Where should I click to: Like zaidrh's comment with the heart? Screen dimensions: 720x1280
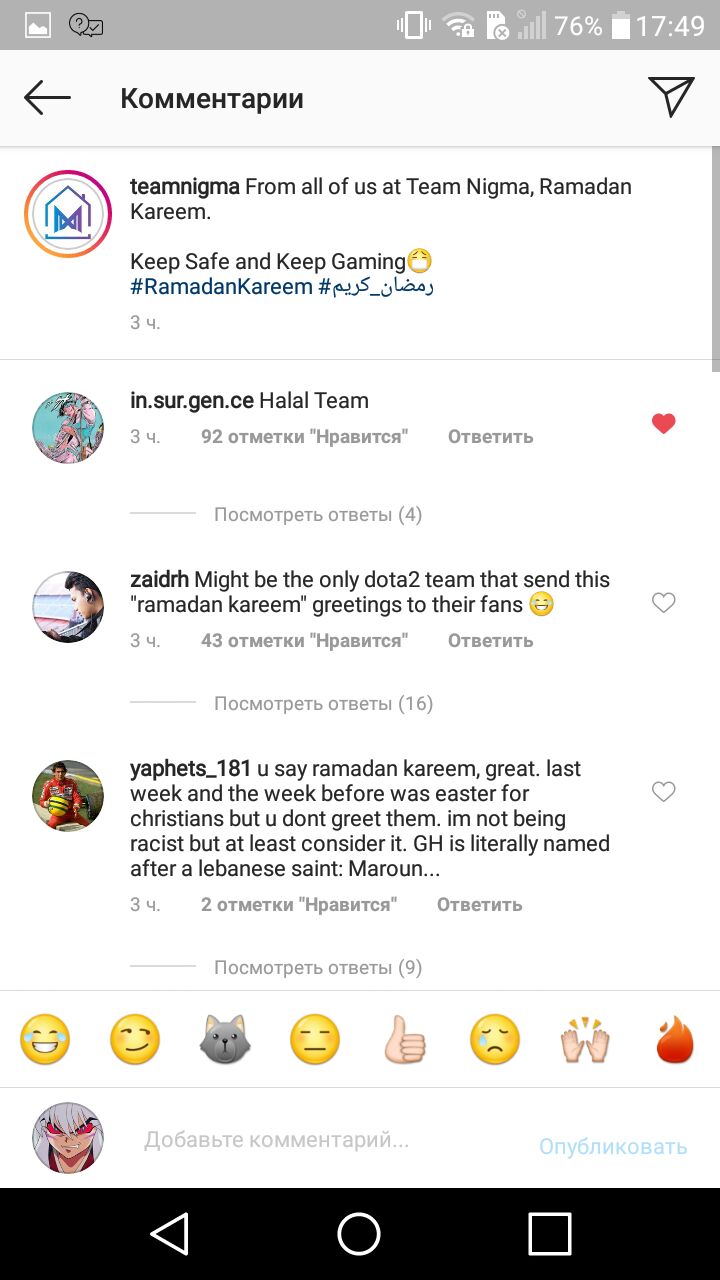click(x=664, y=603)
